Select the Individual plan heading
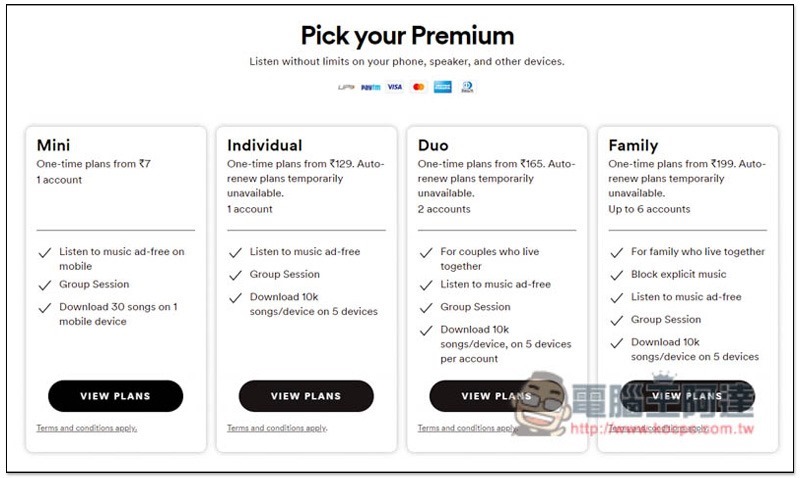Image resolution: width=800 pixels, height=478 pixels. pyautogui.click(x=265, y=145)
